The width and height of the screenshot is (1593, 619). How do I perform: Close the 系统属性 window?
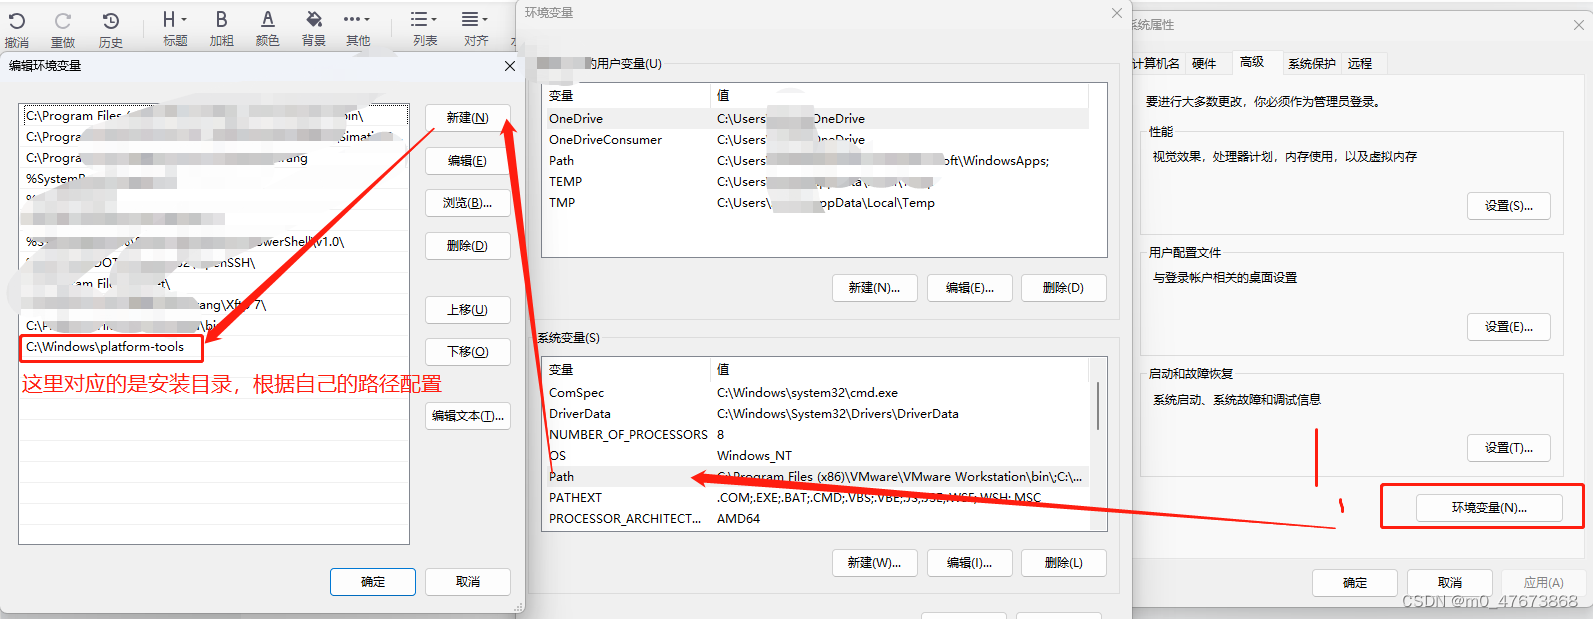[1579, 25]
